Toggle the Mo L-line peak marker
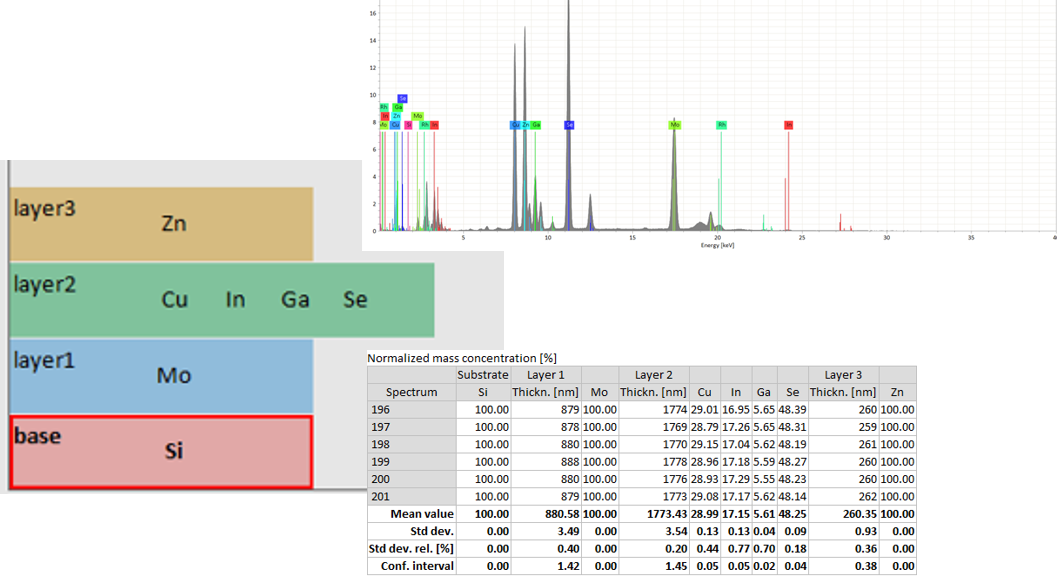 (x=417, y=115)
